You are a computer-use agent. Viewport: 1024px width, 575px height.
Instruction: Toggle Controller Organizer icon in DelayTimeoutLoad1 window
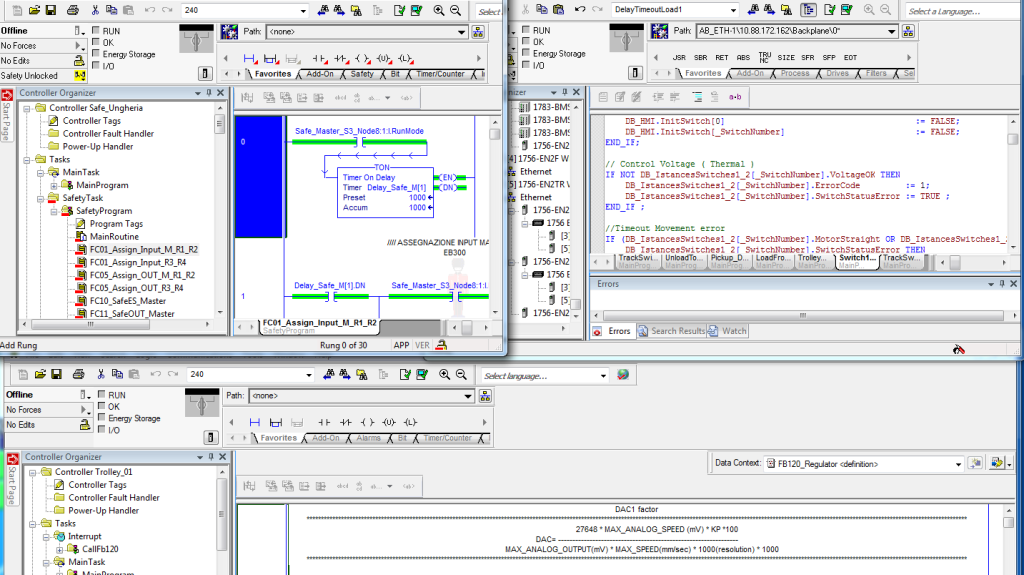[x=808, y=9]
